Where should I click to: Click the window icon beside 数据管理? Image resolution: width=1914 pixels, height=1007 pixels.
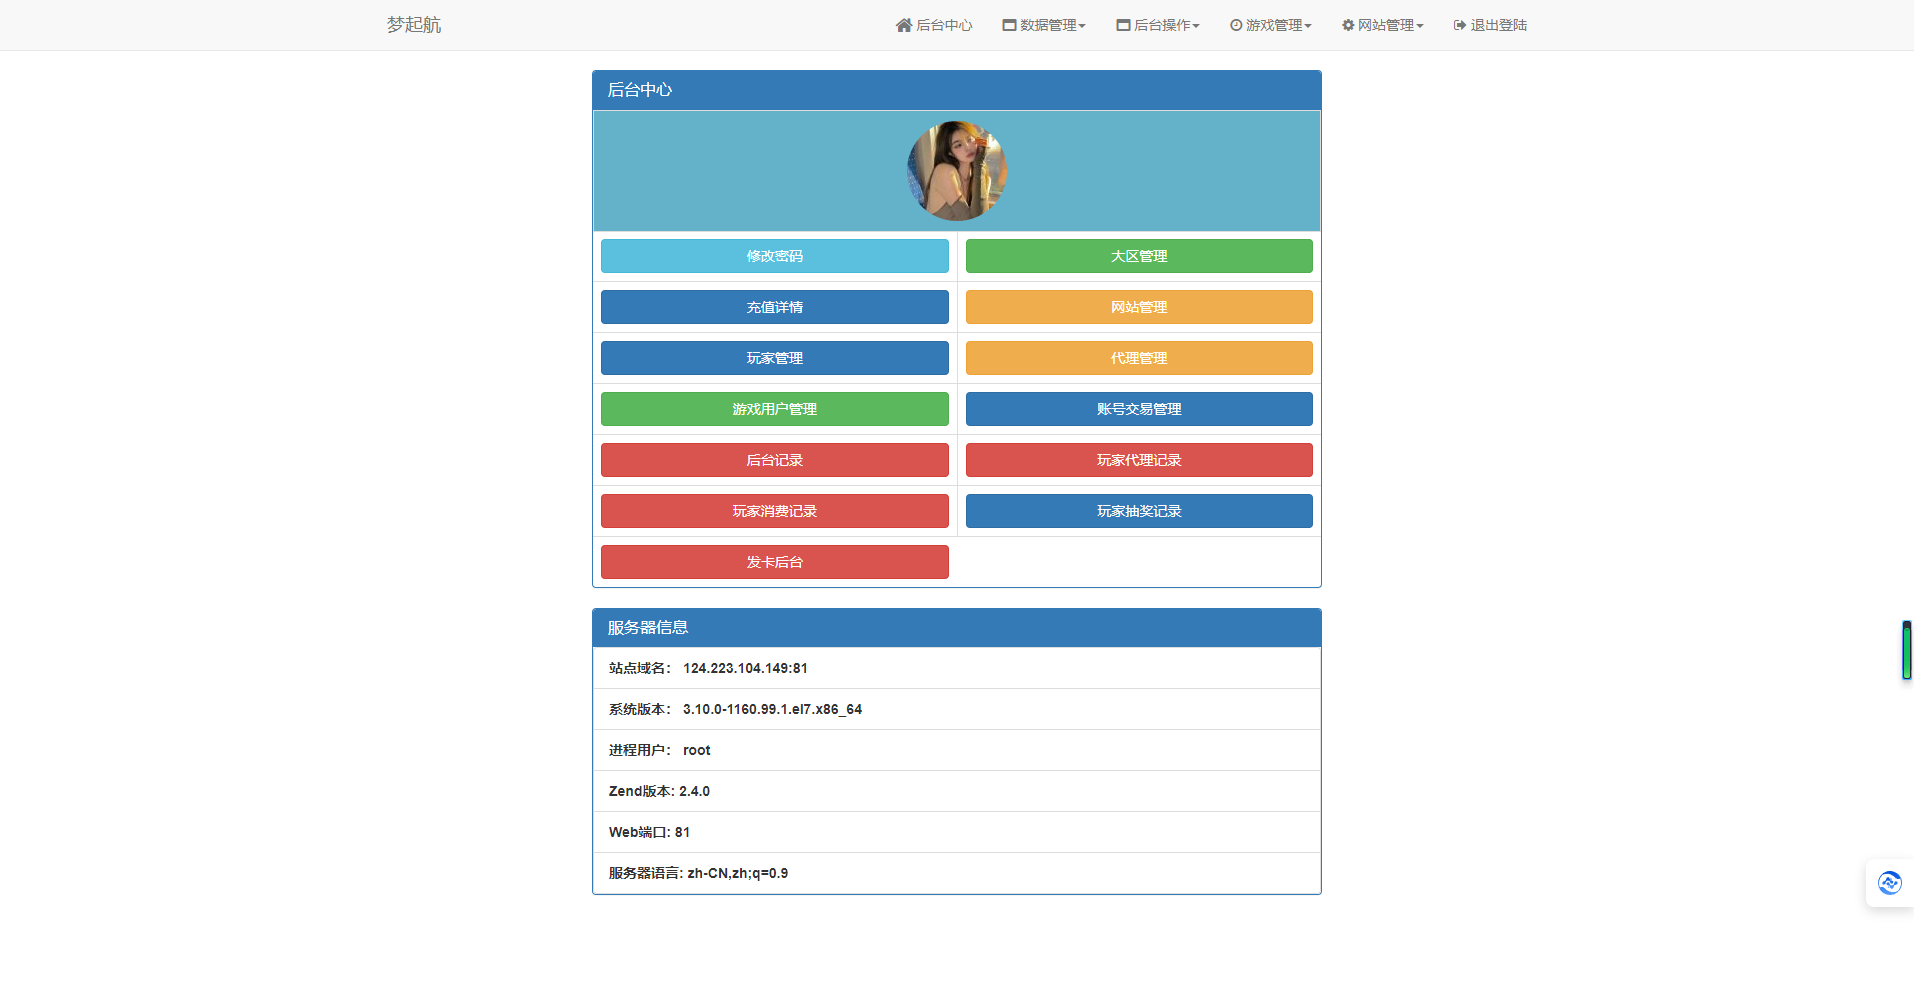(x=1009, y=25)
